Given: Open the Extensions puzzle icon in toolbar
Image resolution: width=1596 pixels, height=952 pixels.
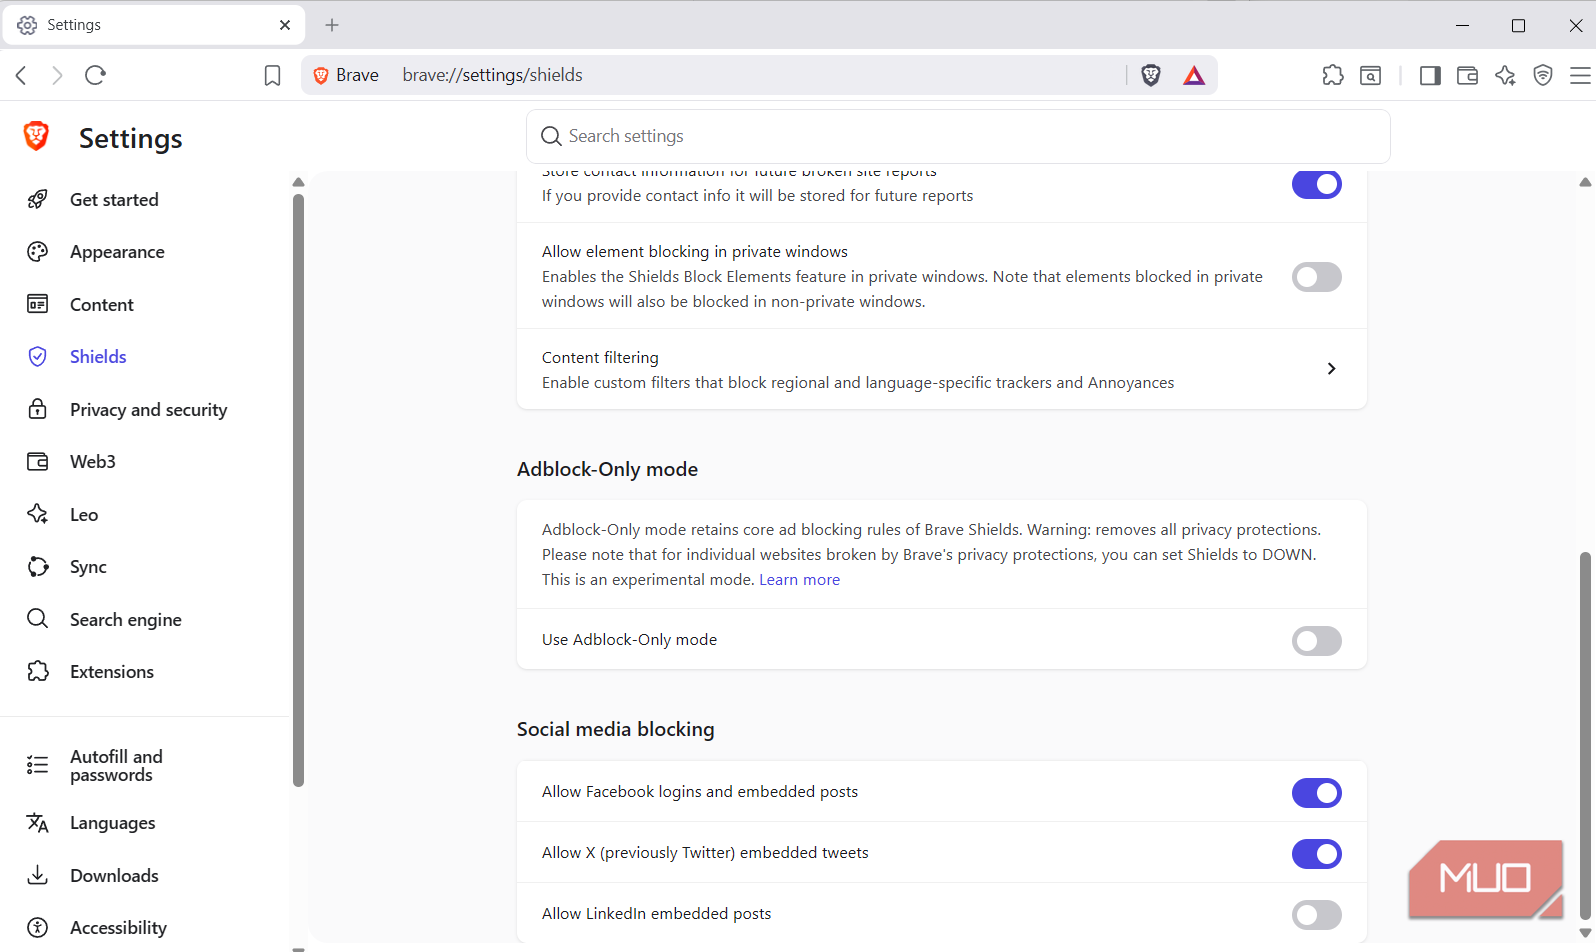Looking at the screenshot, I should point(1333,75).
